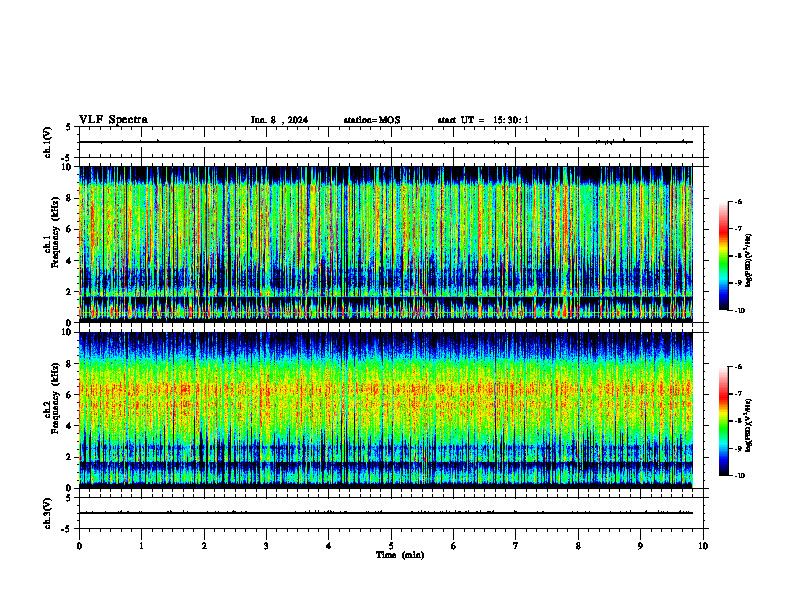Click time-axis tick label "0"
792x612 pixels.
click(79, 546)
